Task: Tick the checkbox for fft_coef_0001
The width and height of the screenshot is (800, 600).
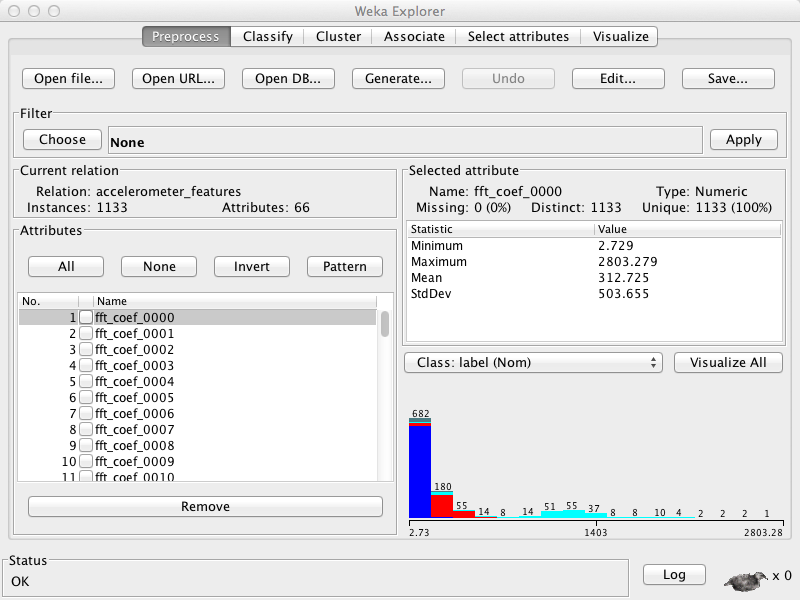Action: point(86,333)
